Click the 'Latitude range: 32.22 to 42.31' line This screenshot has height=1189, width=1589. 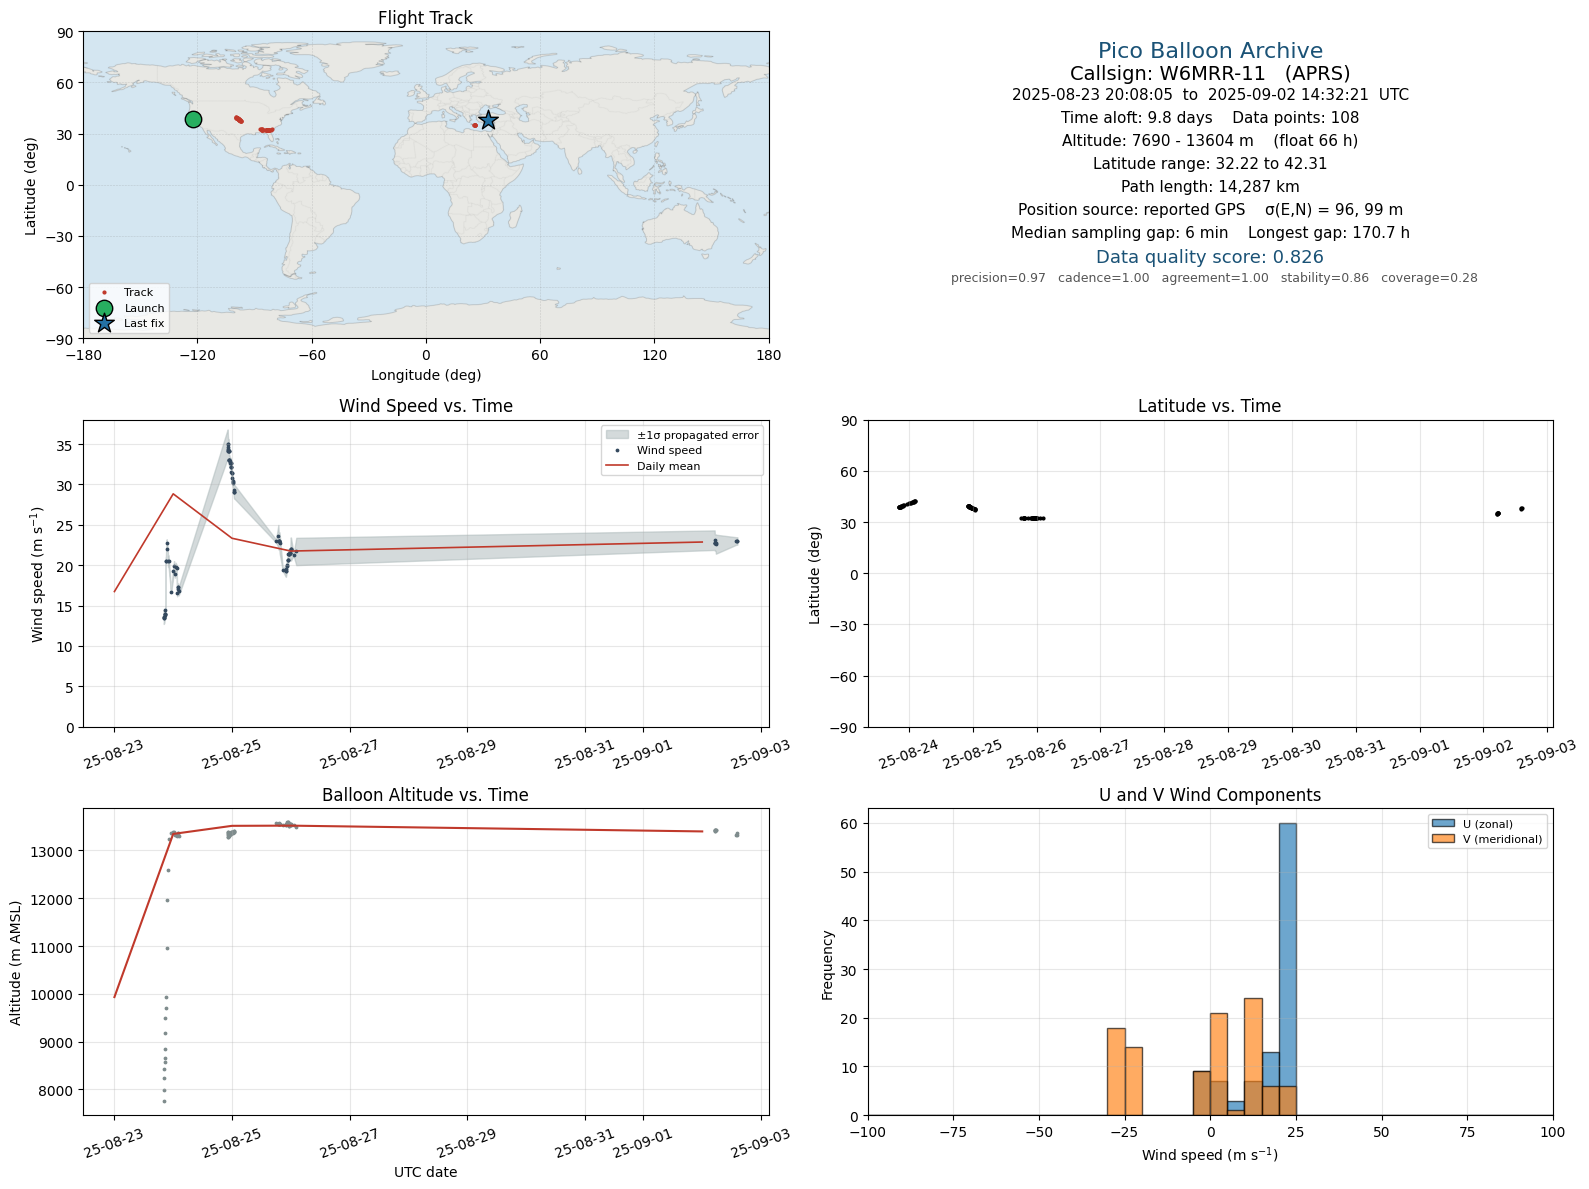click(x=1210, y=164)
